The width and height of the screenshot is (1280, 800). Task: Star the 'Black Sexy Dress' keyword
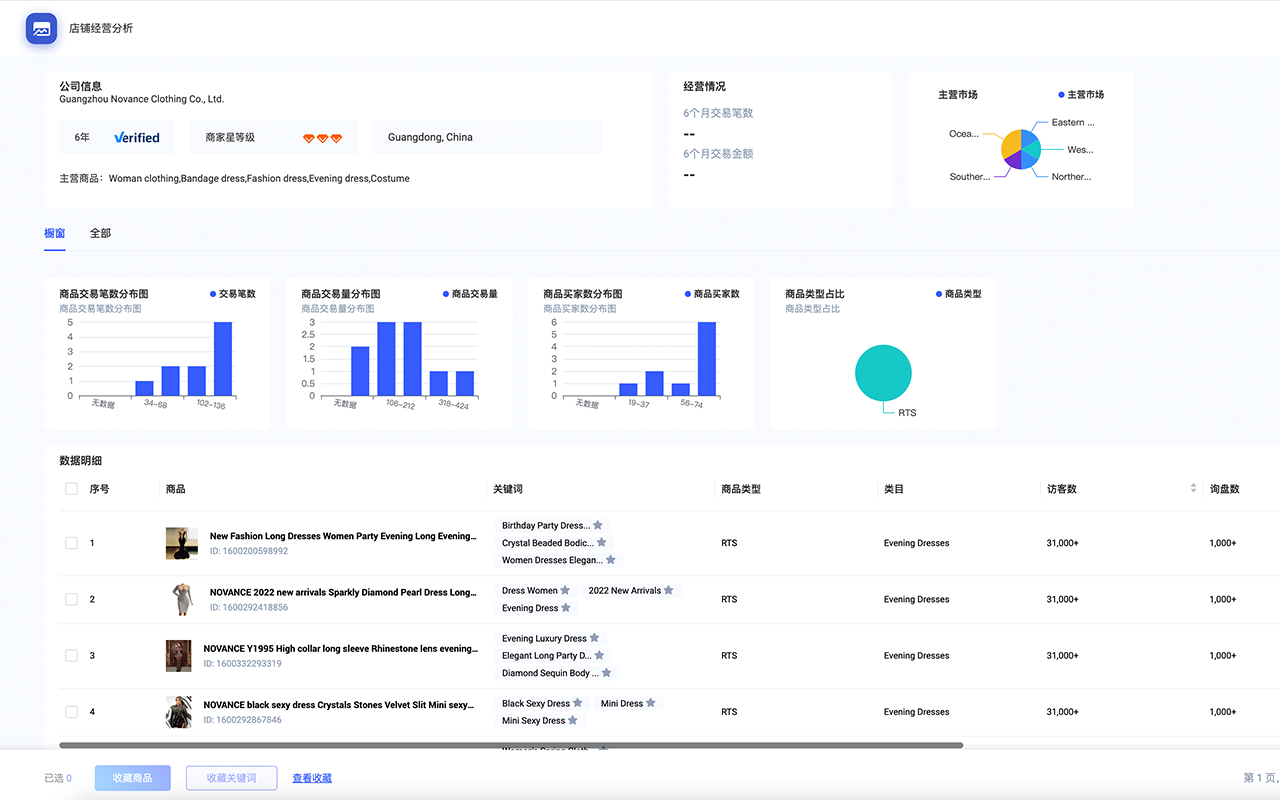[577, 703]
